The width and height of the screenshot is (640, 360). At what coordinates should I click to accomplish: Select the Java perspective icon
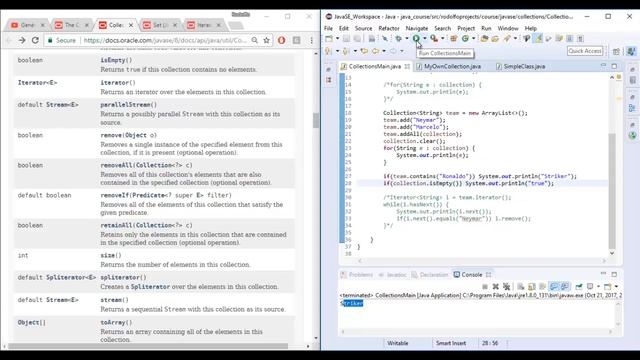[631, 51]
